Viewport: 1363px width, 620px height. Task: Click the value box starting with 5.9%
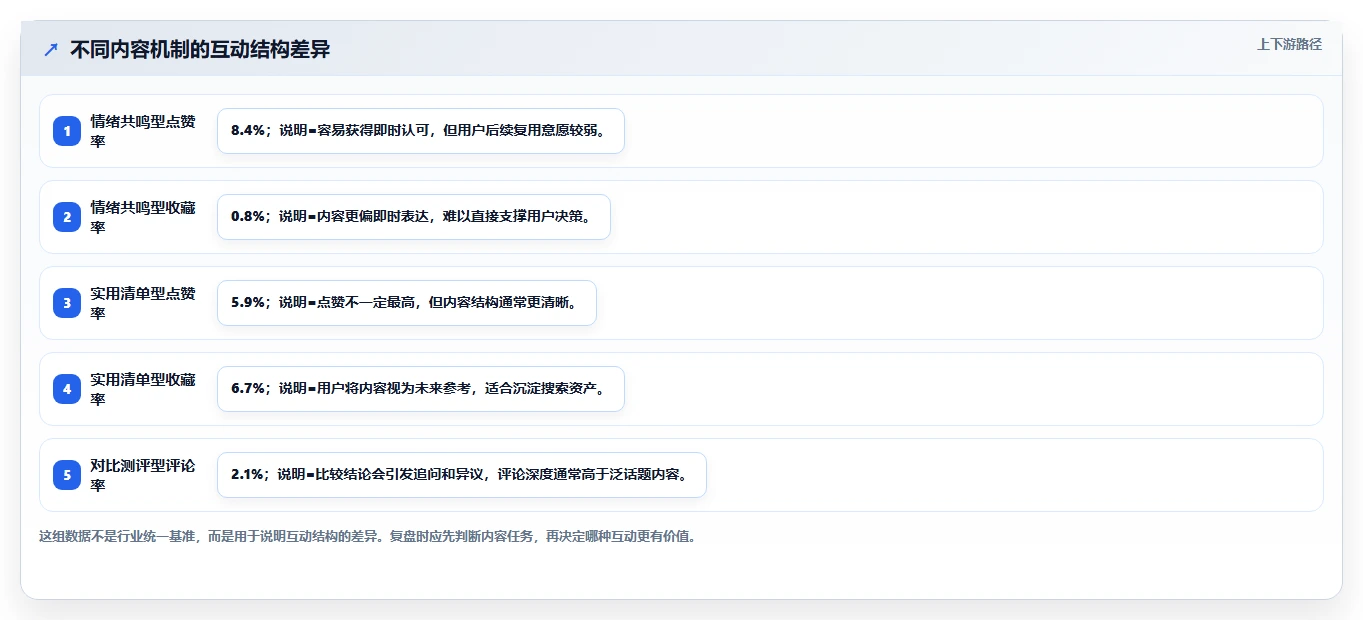coord(407,303)
